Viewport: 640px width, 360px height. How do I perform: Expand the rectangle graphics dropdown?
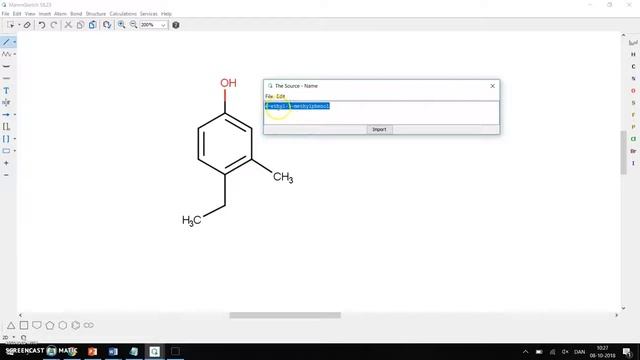point(15,151)
